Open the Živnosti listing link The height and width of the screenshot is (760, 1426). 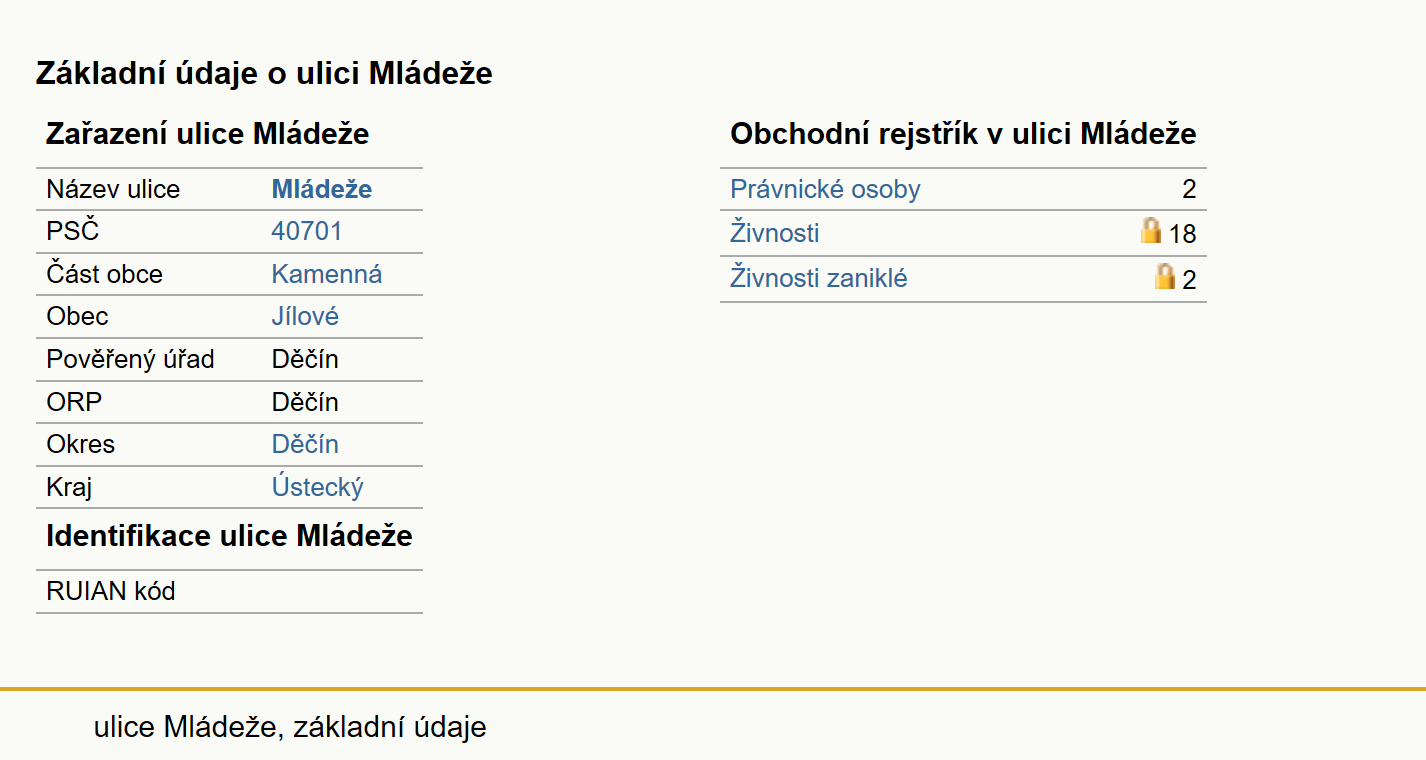click(x=775, y=233)
